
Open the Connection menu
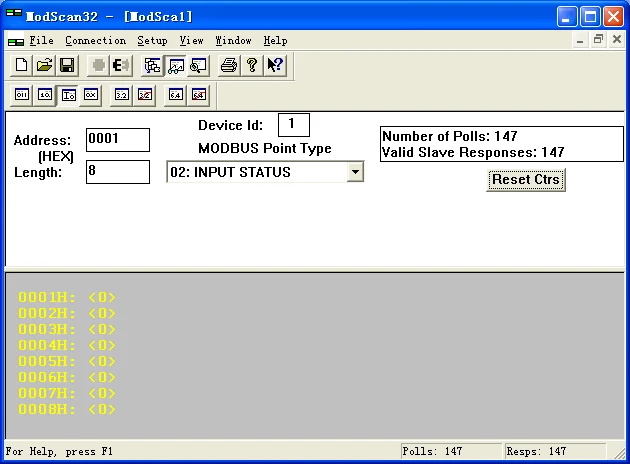pyautogui.click(x=96, y=41)
